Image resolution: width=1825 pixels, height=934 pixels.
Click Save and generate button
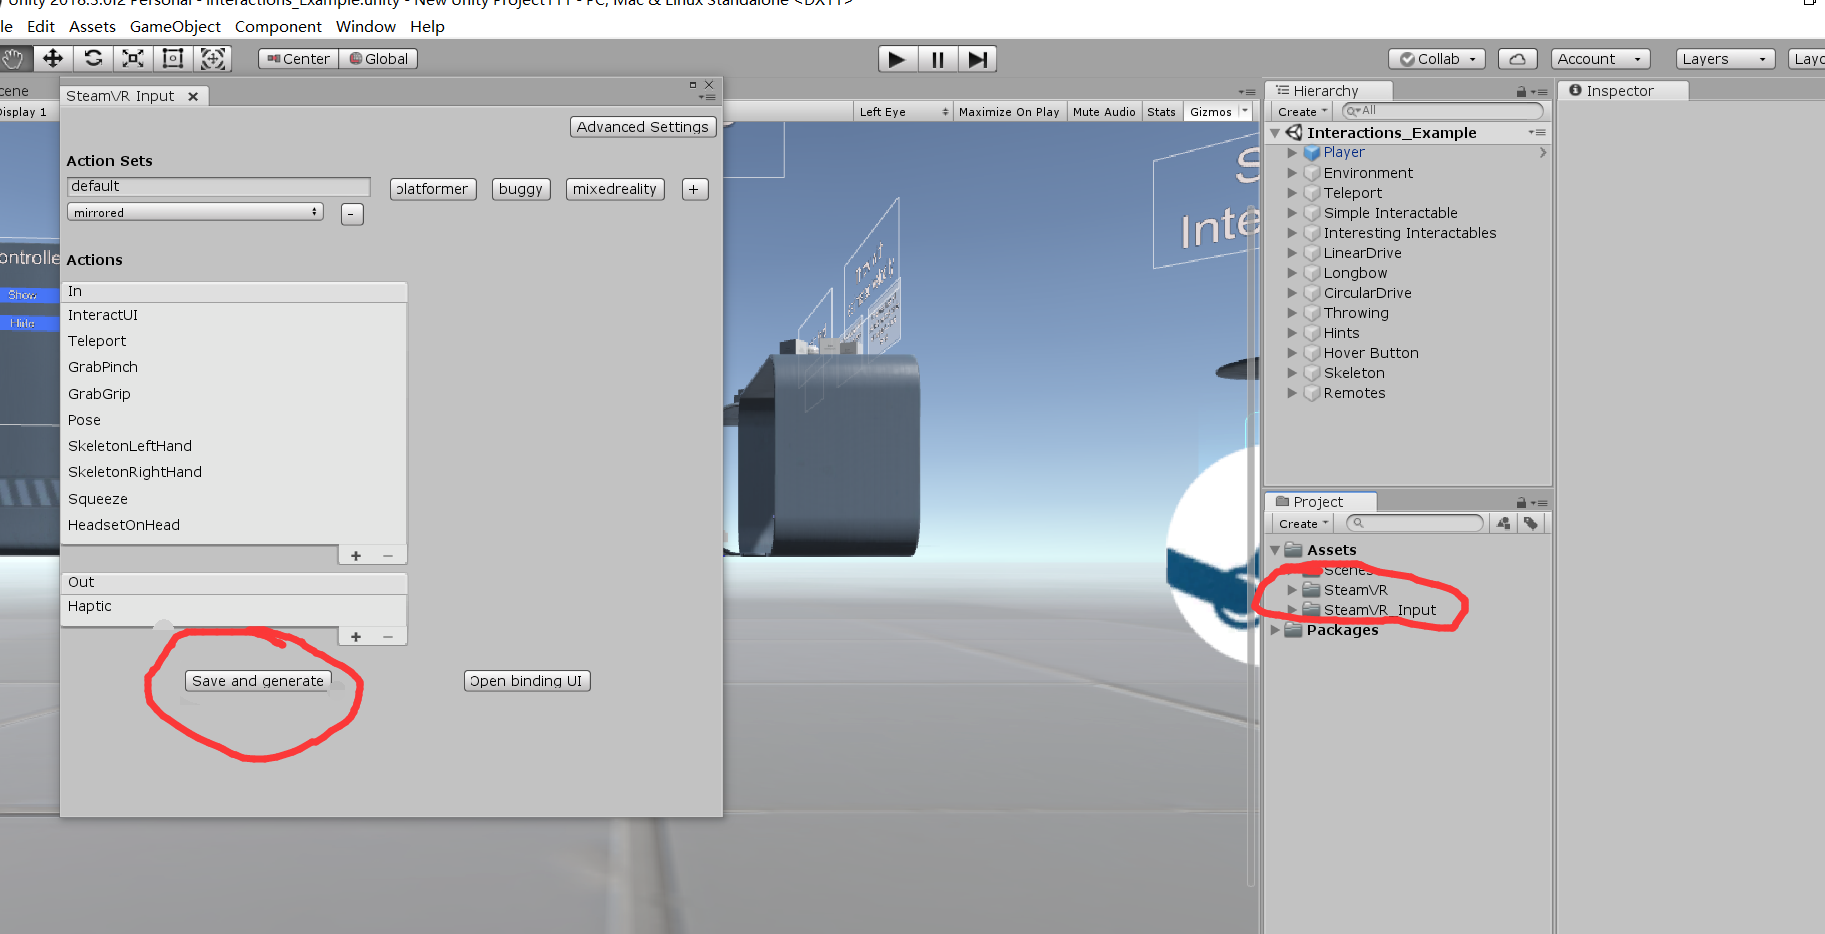[258, 681]
